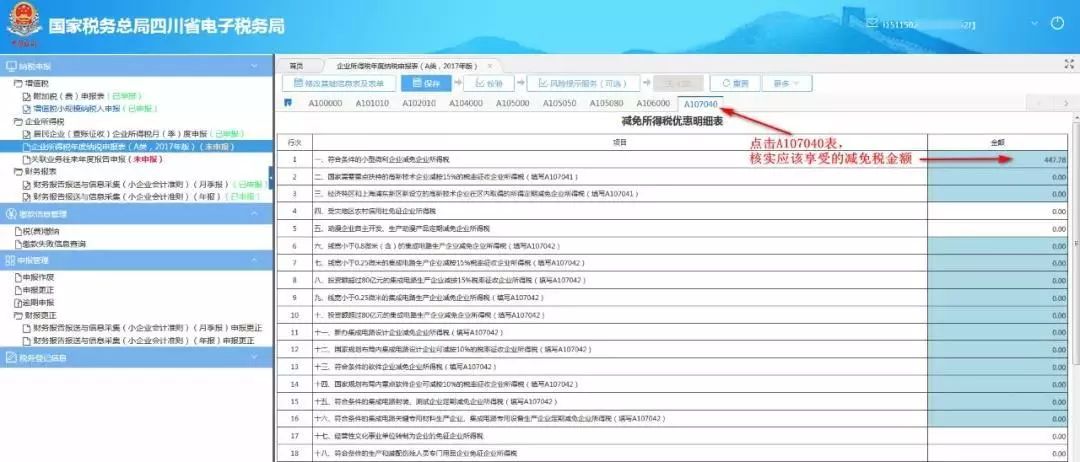1080x462 pixels.
Task: Click the blue bookmark icon before A100000
Action: pos(289,103)
